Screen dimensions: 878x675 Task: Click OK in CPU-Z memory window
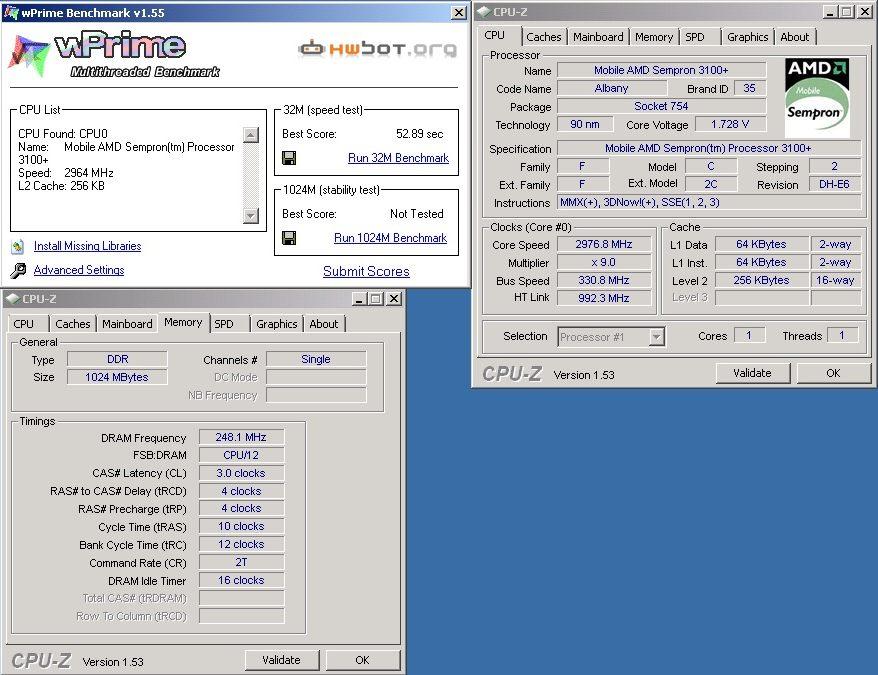362,660
